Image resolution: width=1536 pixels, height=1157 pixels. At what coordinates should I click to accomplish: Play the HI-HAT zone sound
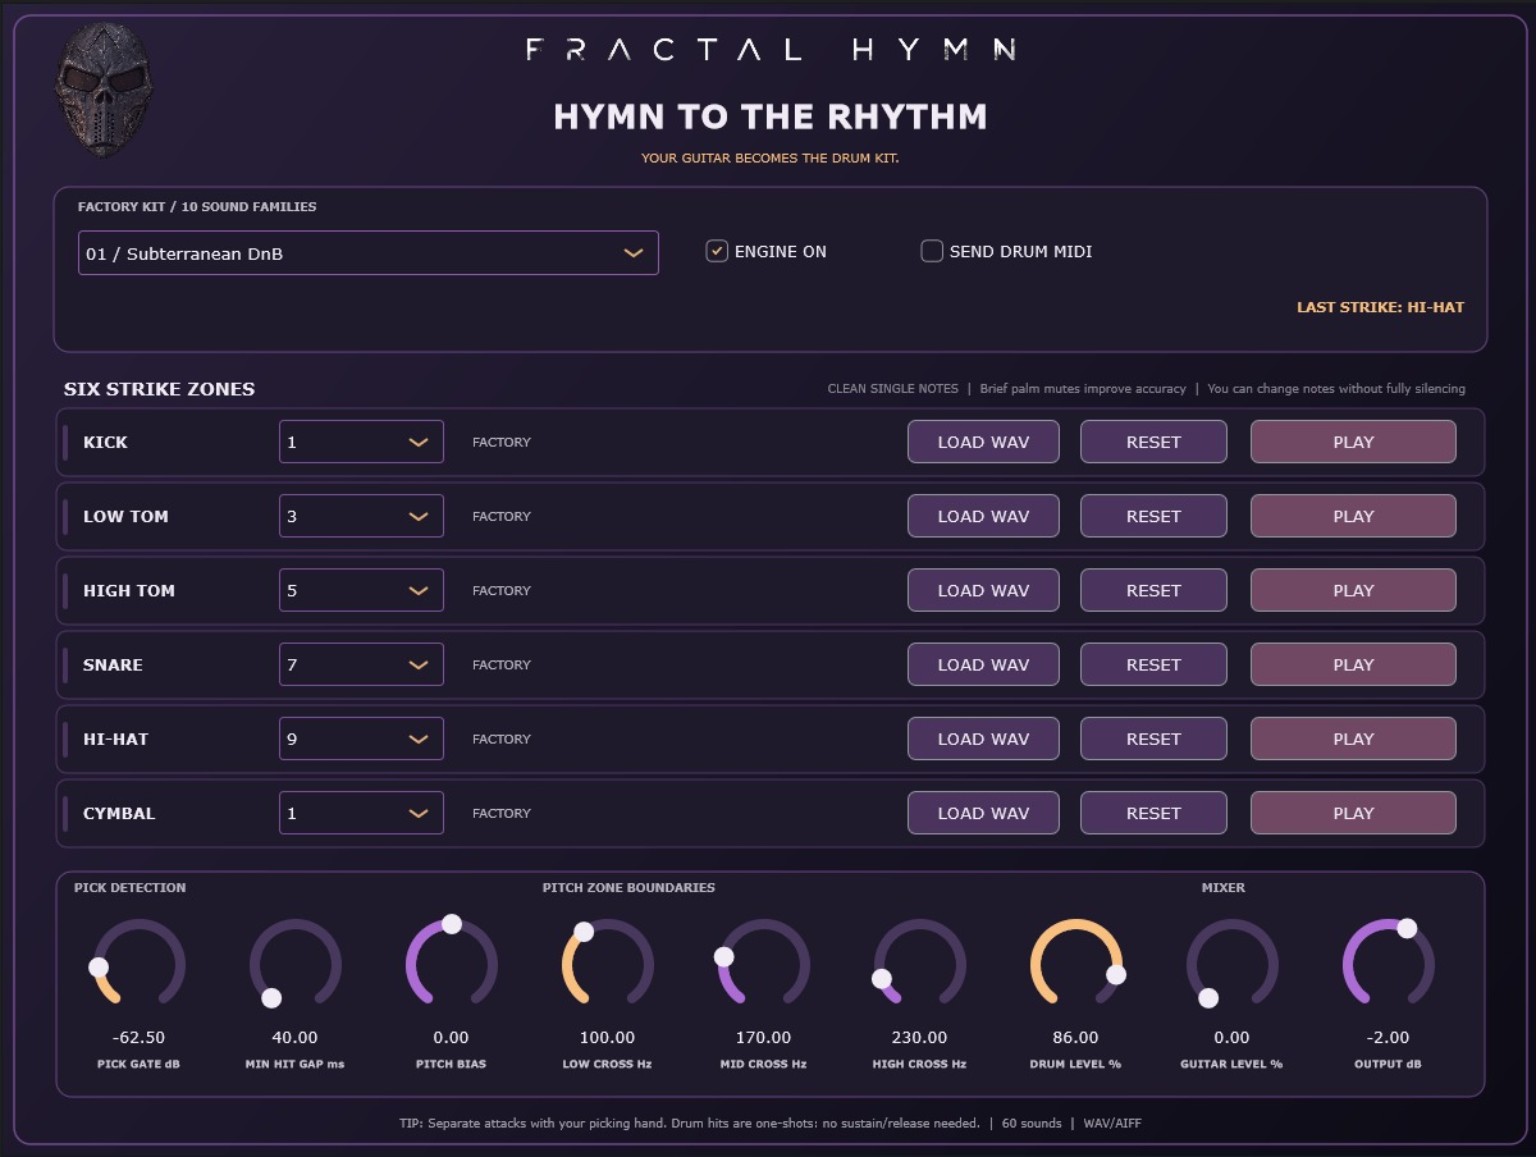[x=1353, y=739]
